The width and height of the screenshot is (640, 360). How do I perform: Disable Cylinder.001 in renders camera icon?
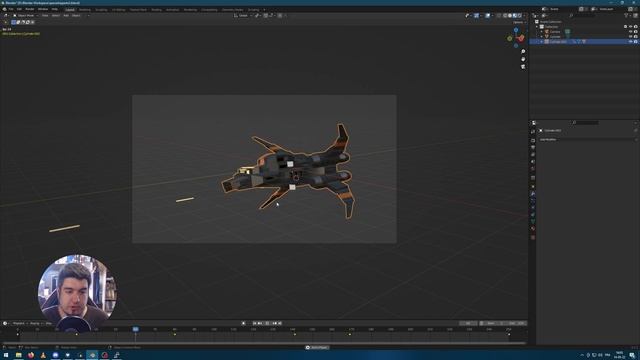coord(636,42)
